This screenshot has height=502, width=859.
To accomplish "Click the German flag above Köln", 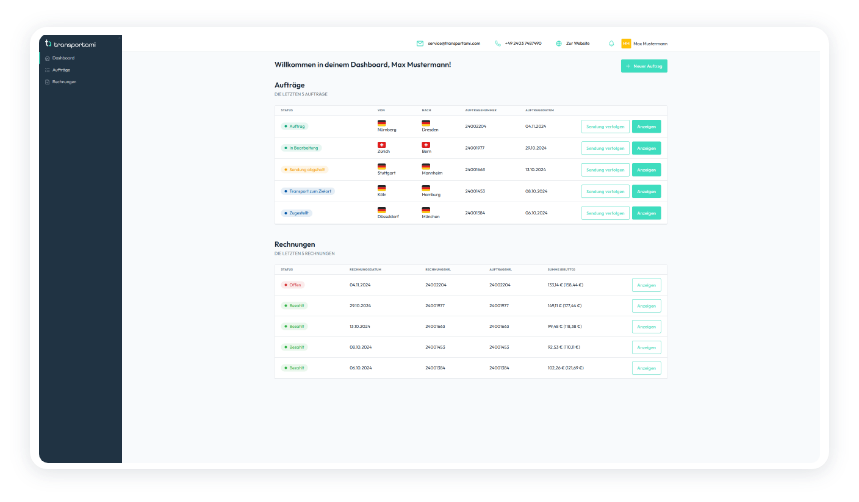I will pyautogui.click(x=382, y=188).
